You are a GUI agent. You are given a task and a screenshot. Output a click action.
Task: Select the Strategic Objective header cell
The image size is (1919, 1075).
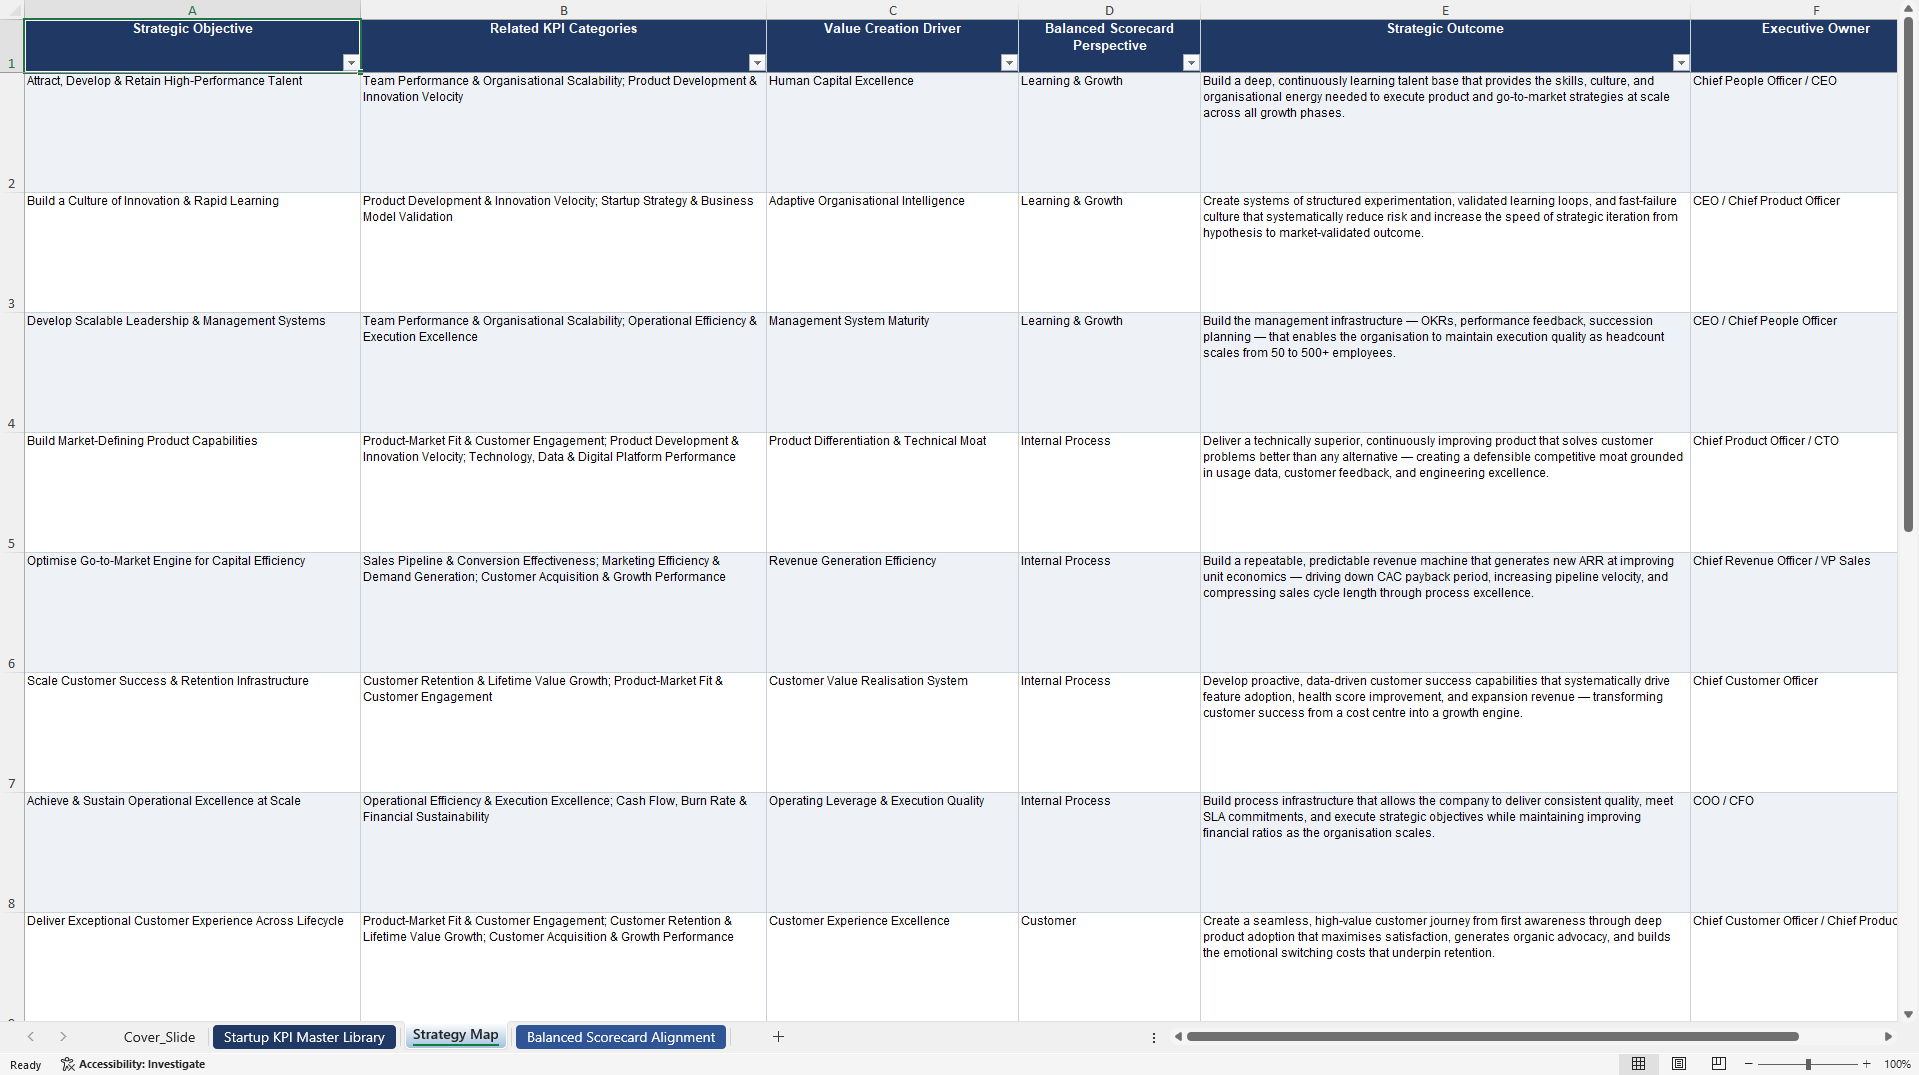pos(192,45)
